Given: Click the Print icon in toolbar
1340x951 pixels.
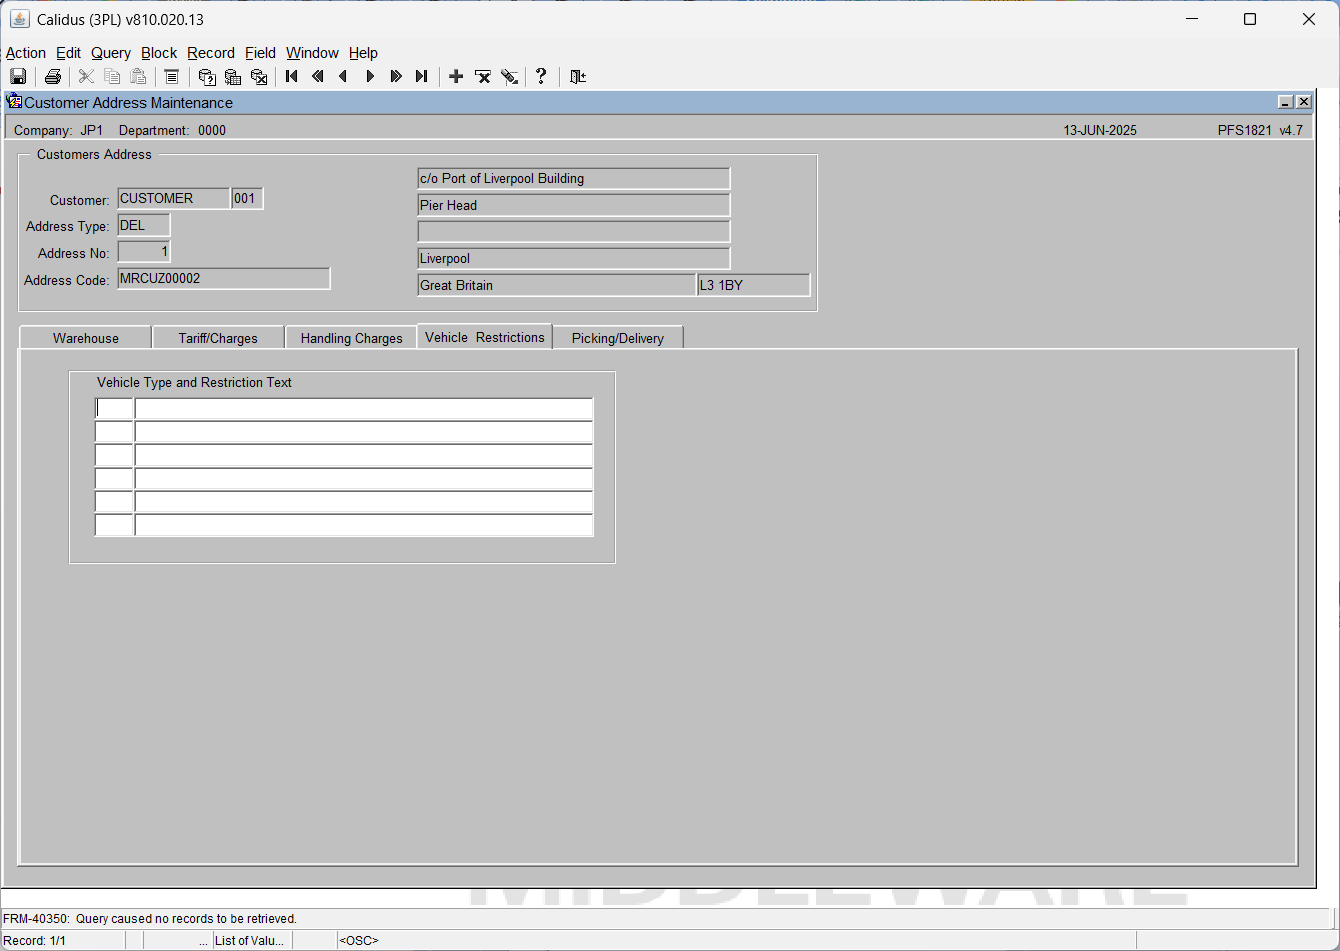Looking at the screenshot, I should 53,77.
